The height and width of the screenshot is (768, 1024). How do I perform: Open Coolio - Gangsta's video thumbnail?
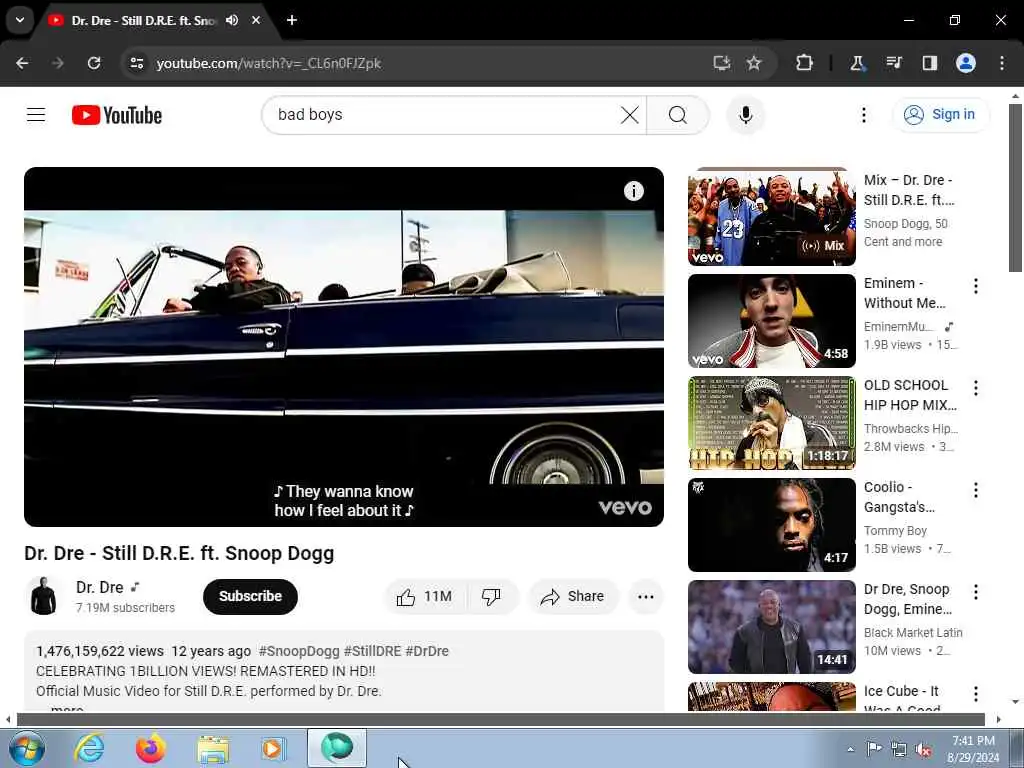[771, 524]
